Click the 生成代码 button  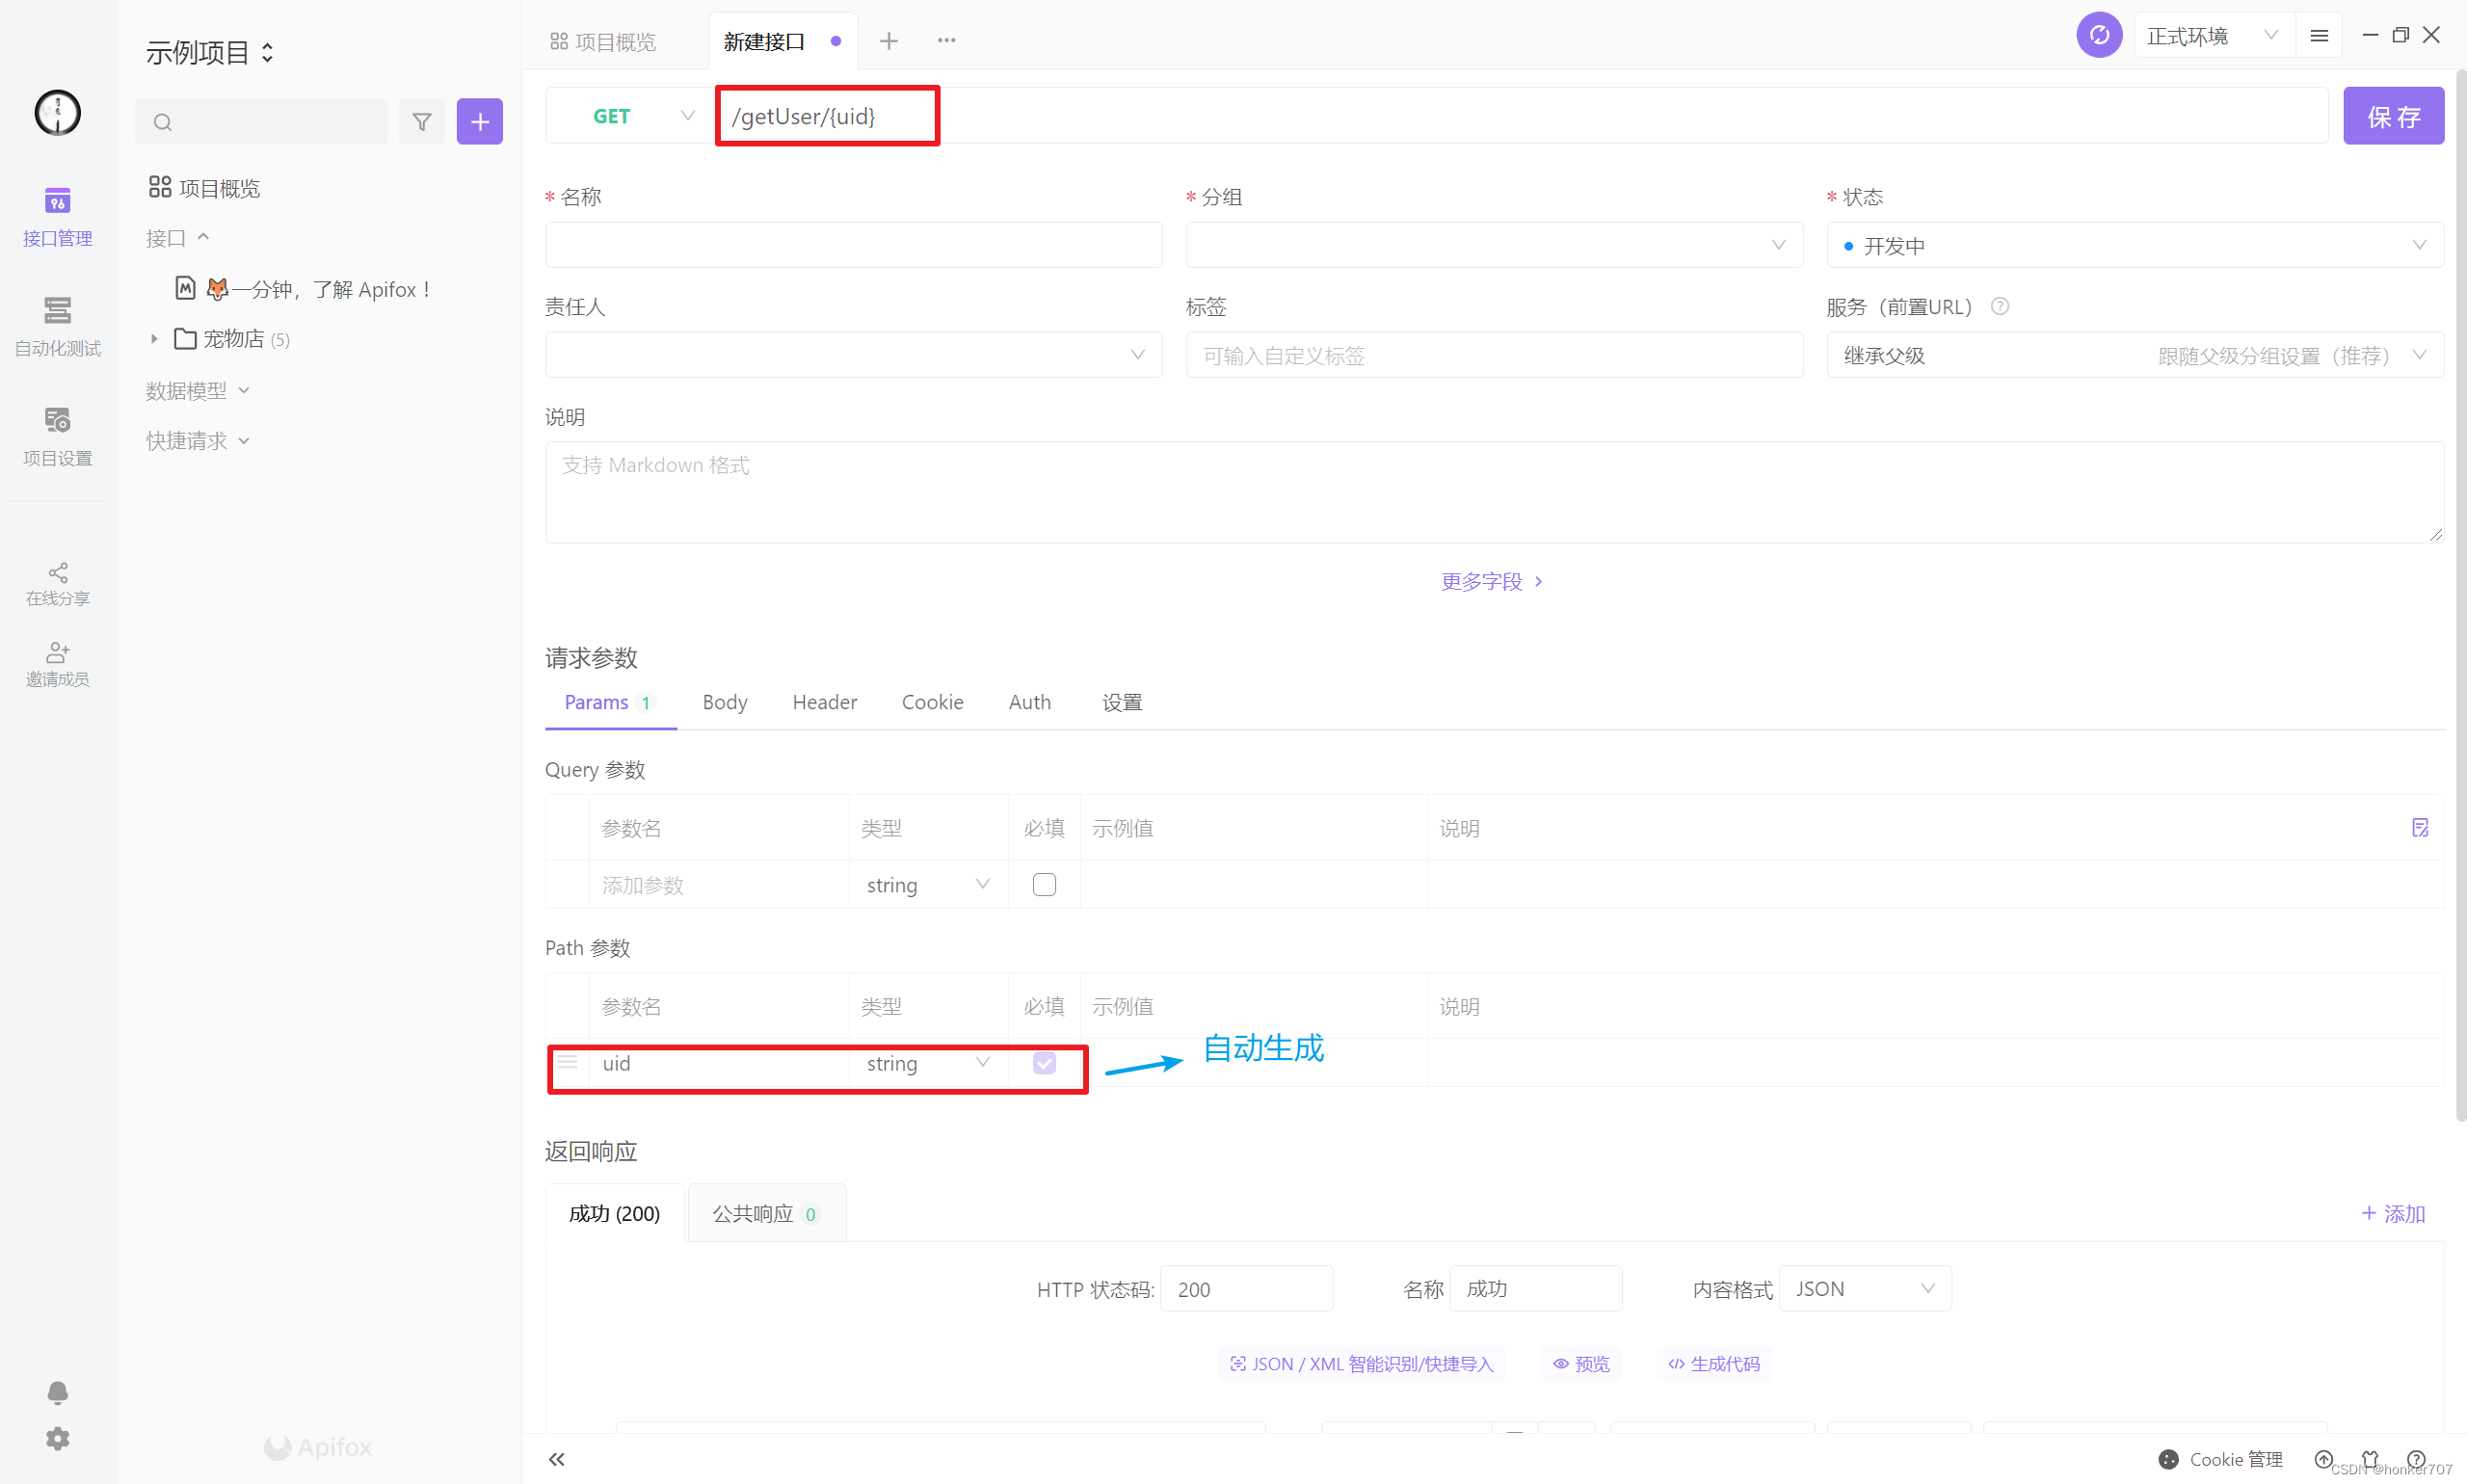click(1714, 1363)
